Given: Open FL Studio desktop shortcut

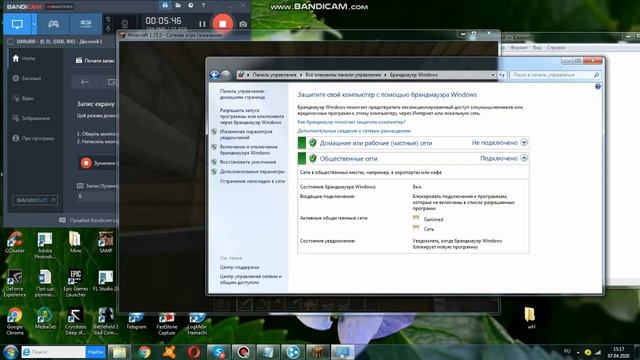Looking at the screenshot, I should (x=106, y=281).
